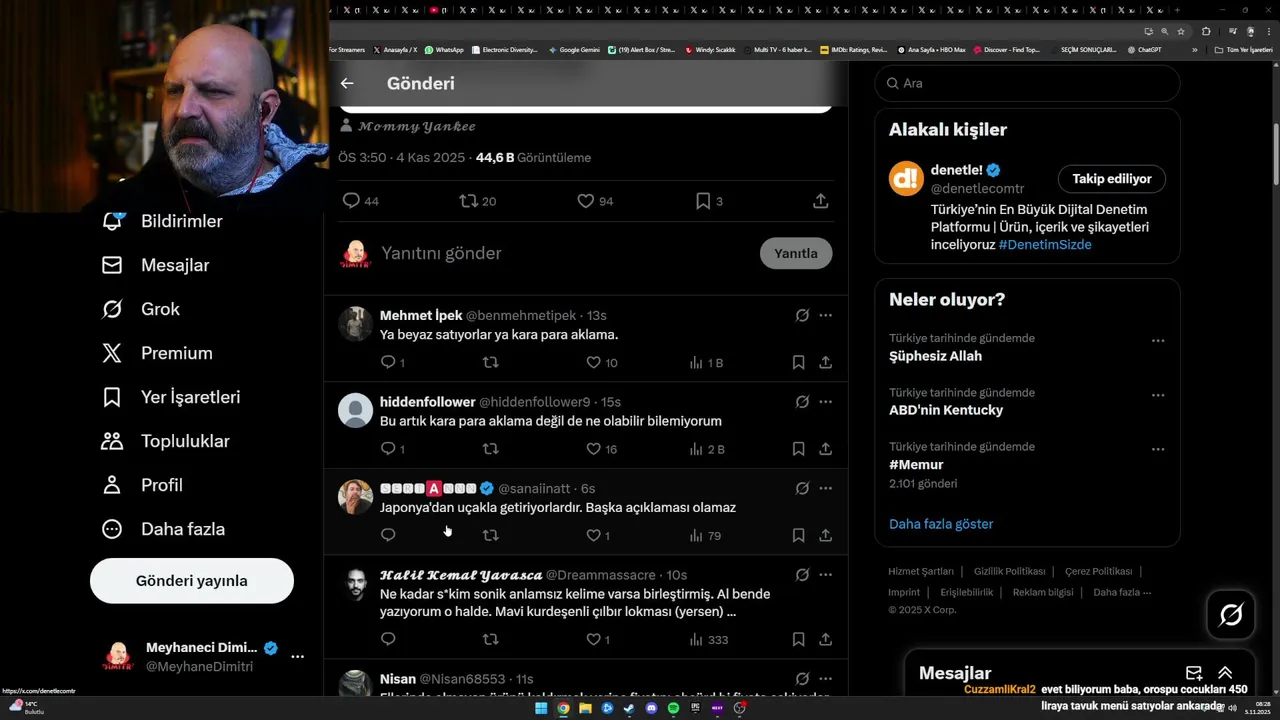Ask Grok about hiddenfollower's comment

pos(802,402)
